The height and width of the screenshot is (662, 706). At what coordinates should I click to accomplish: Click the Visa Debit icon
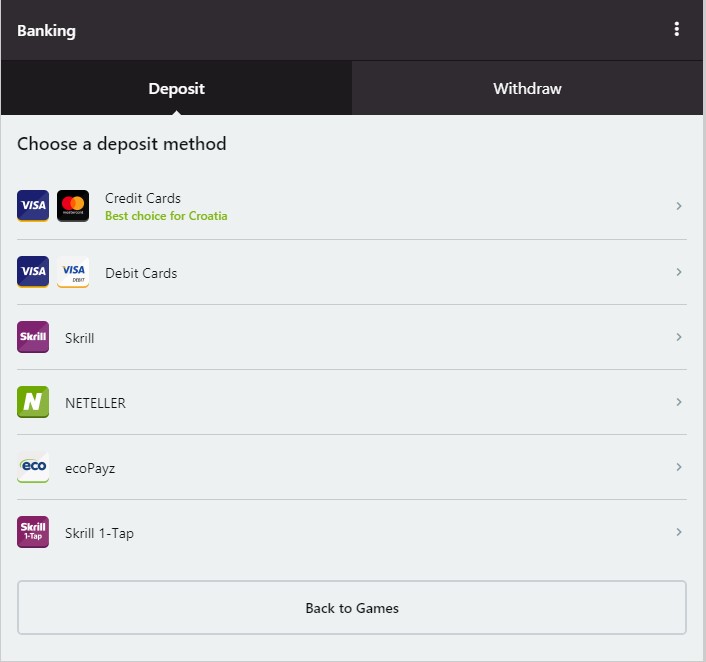click(73, 272)
